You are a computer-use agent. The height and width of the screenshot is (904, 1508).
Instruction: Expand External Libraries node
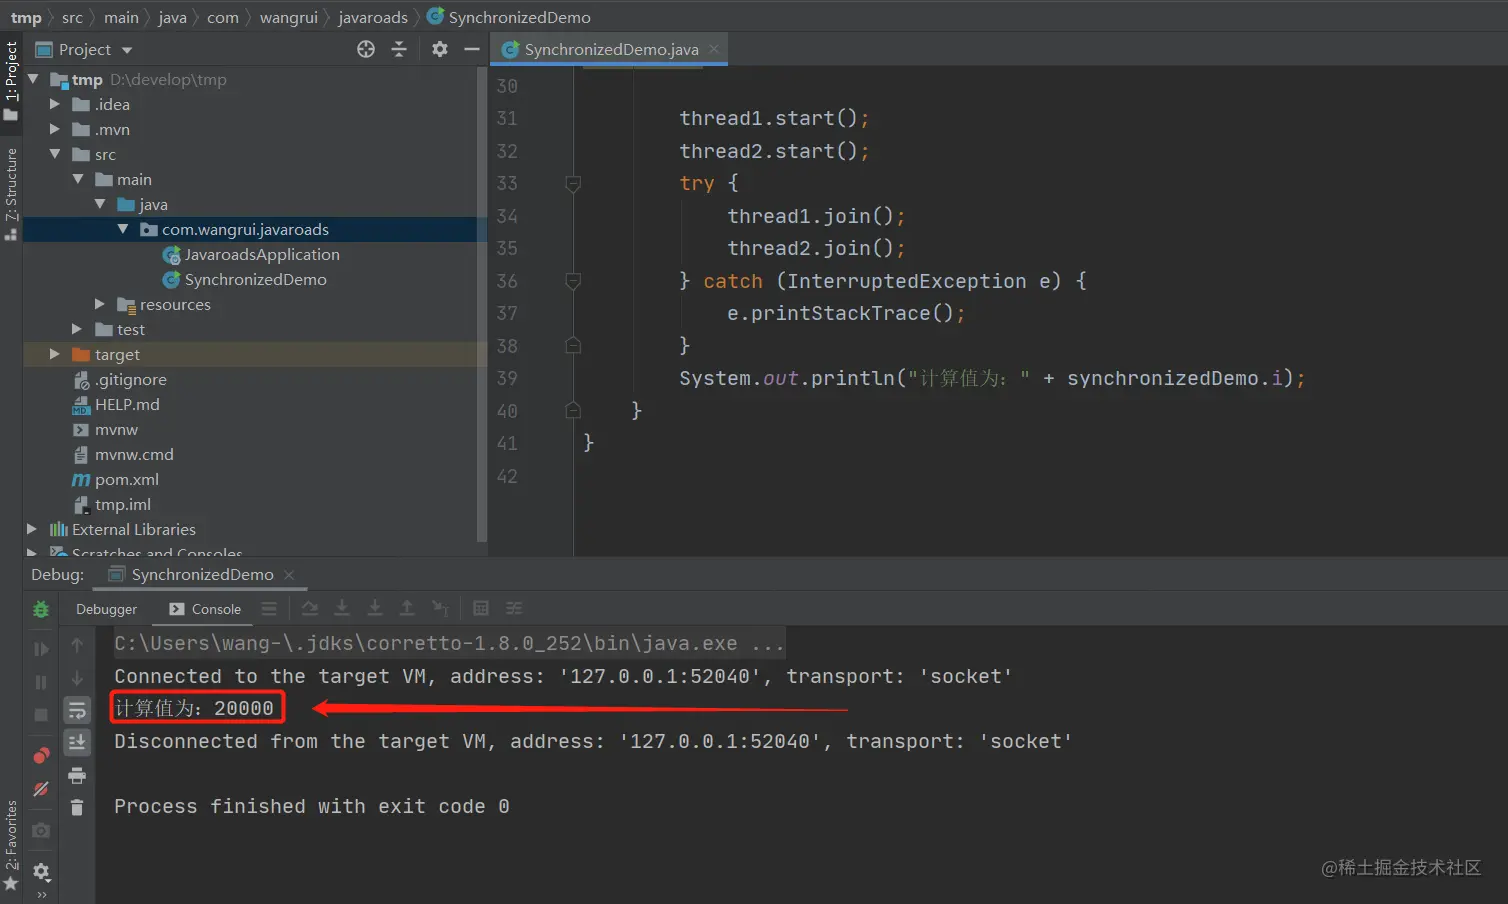[x=32, y=529]
